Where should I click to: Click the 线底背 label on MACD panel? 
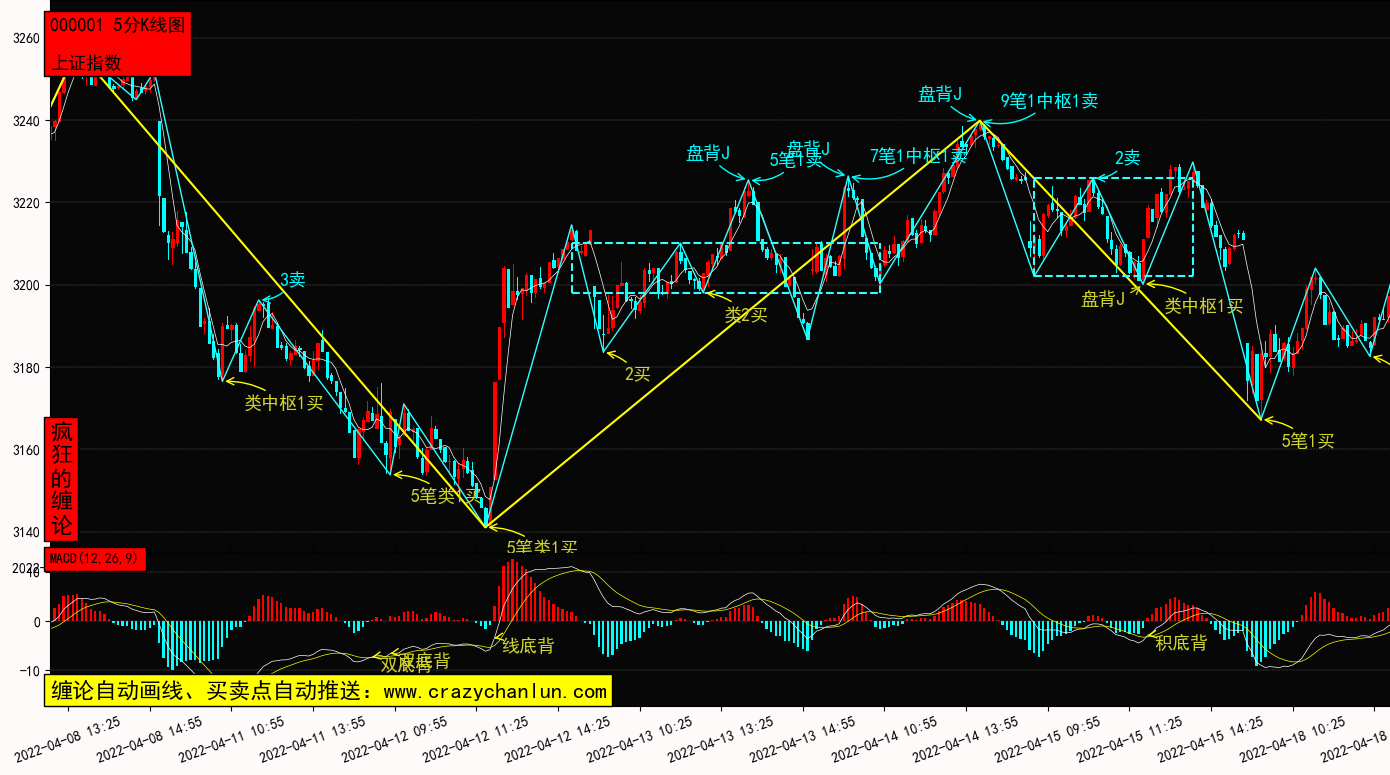point(527,646)
